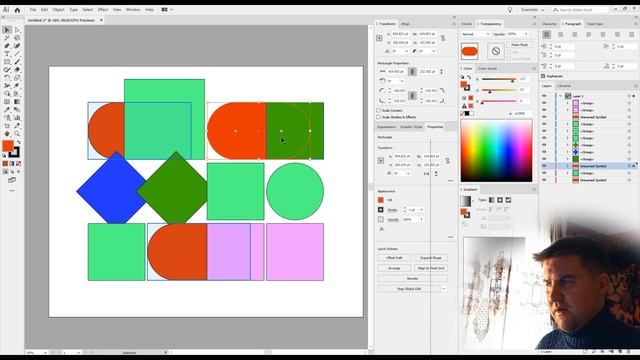This screenshot has width=640, height=360.
Task: Select the Rectangle tool
Action: click(7, 62)
